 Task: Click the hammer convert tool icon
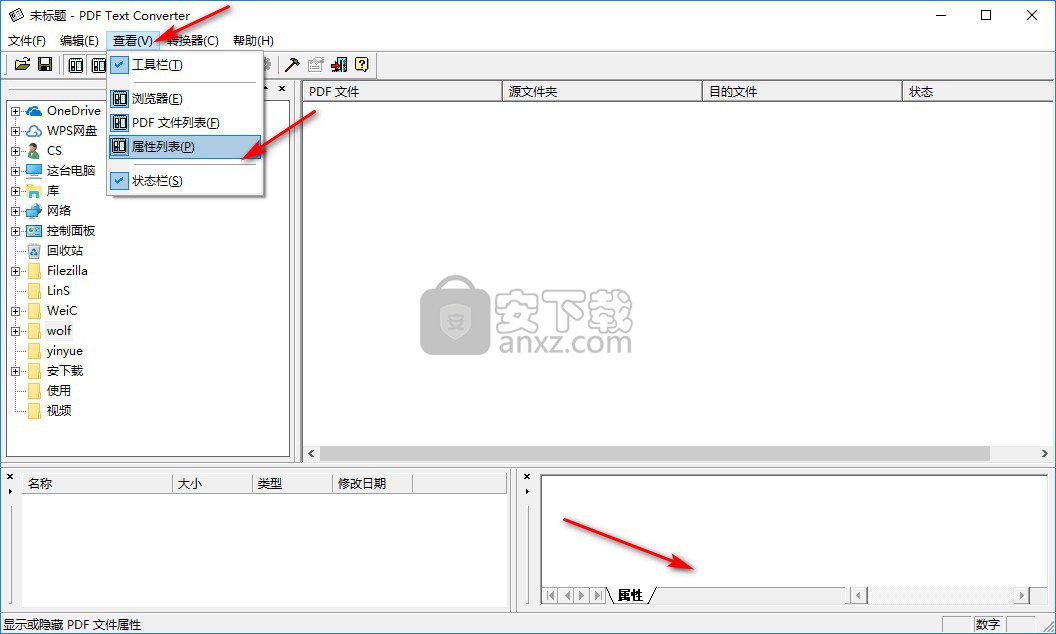click(x=292, y=65)
